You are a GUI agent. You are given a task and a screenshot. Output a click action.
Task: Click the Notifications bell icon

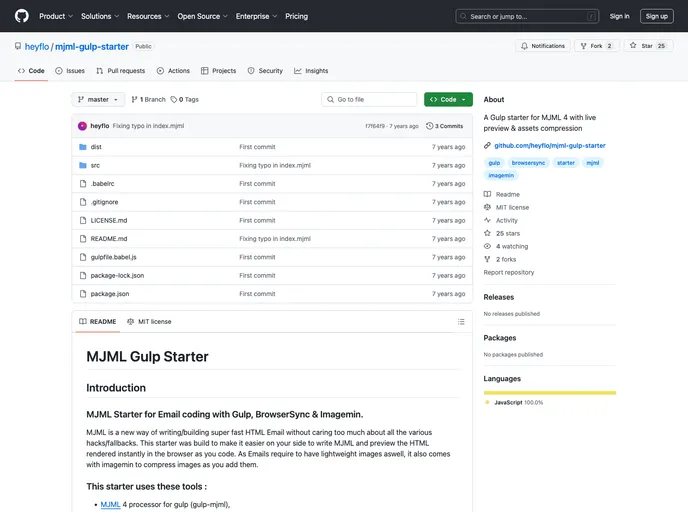[524, 46]
